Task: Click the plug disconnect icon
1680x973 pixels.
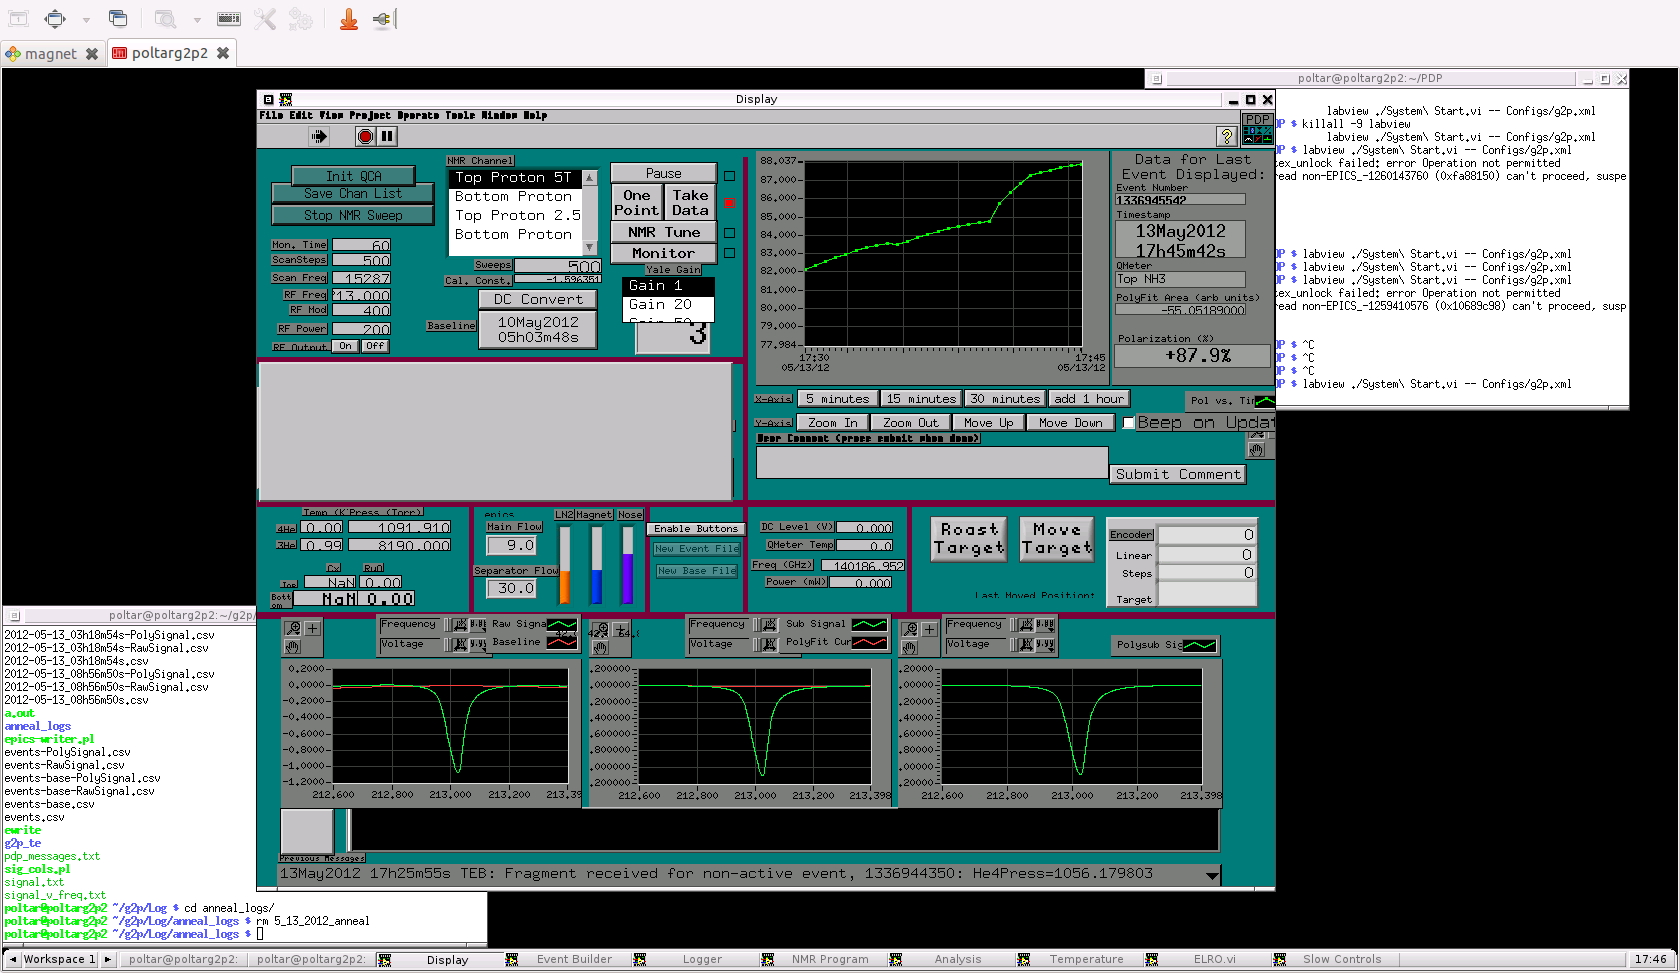Action: click(384, 18)
